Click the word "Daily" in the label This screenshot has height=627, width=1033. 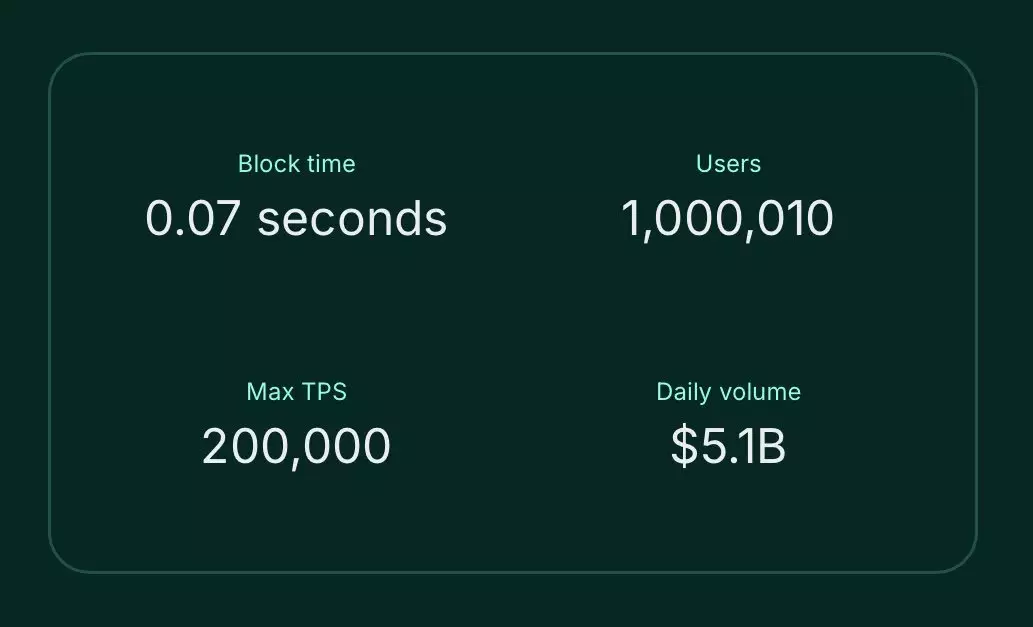(682, 391)
